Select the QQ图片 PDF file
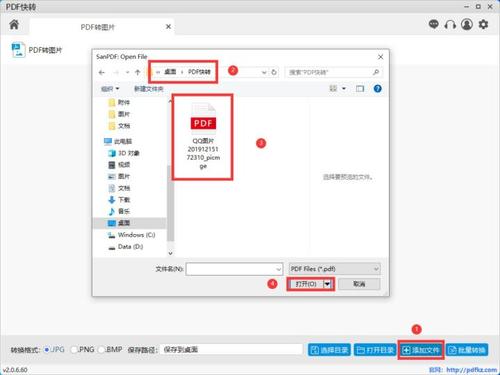Image resolution: width=500 pixels, height=375 pixels. 203,137
